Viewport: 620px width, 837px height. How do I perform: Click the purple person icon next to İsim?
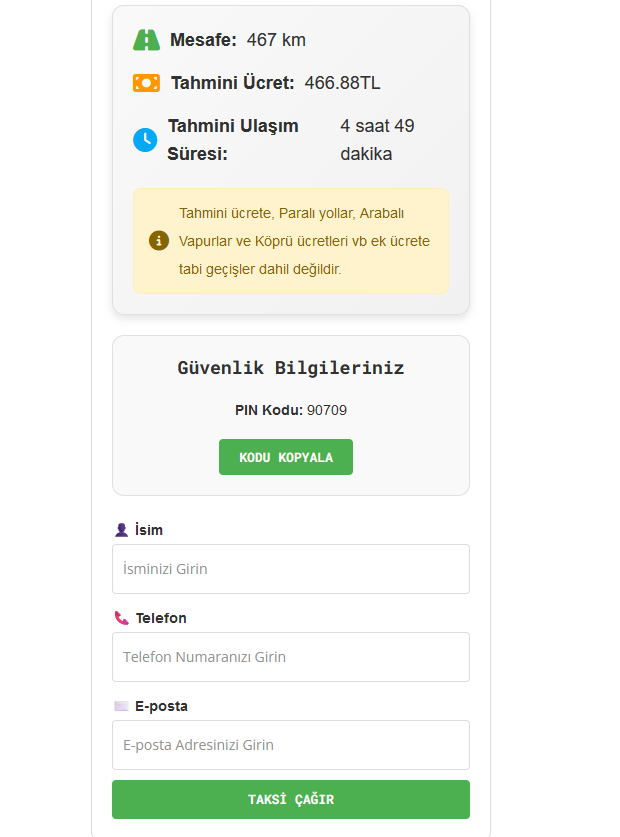pyautogui.click(x=121, y=530)
